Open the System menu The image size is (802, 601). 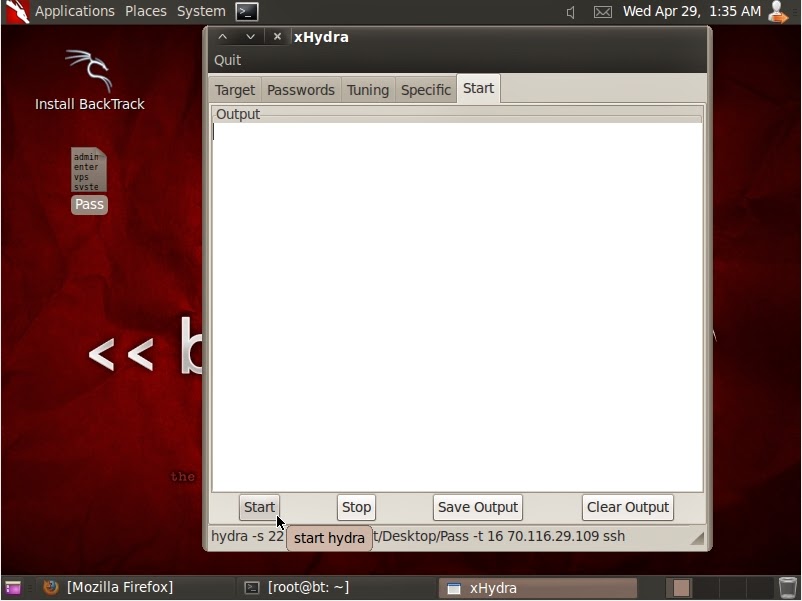tap(201, 11)
